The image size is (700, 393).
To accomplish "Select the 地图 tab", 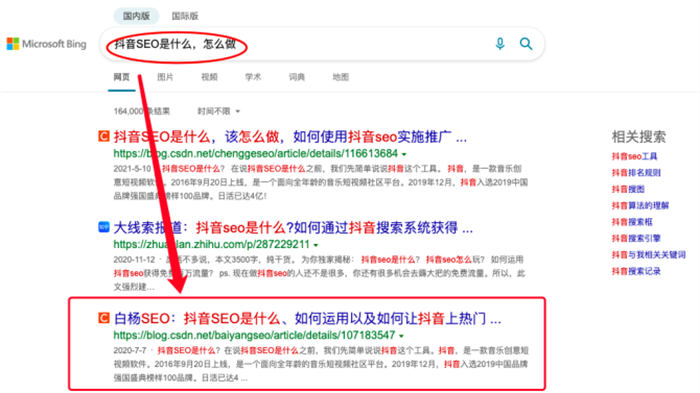I will (x=340, y=77).
